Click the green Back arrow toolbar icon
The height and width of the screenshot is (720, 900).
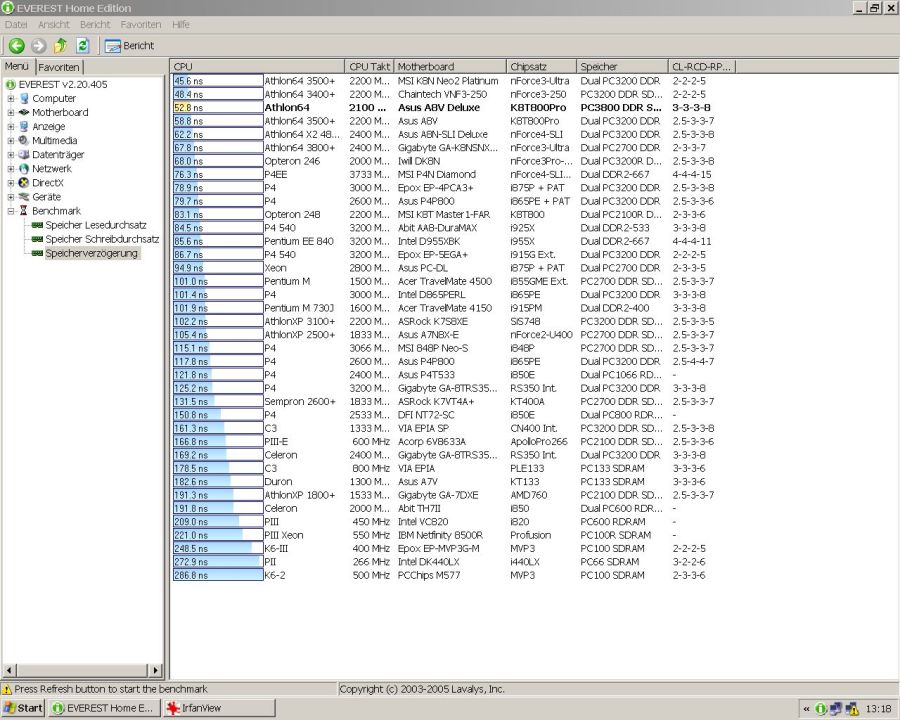click(x=17, y=45)
